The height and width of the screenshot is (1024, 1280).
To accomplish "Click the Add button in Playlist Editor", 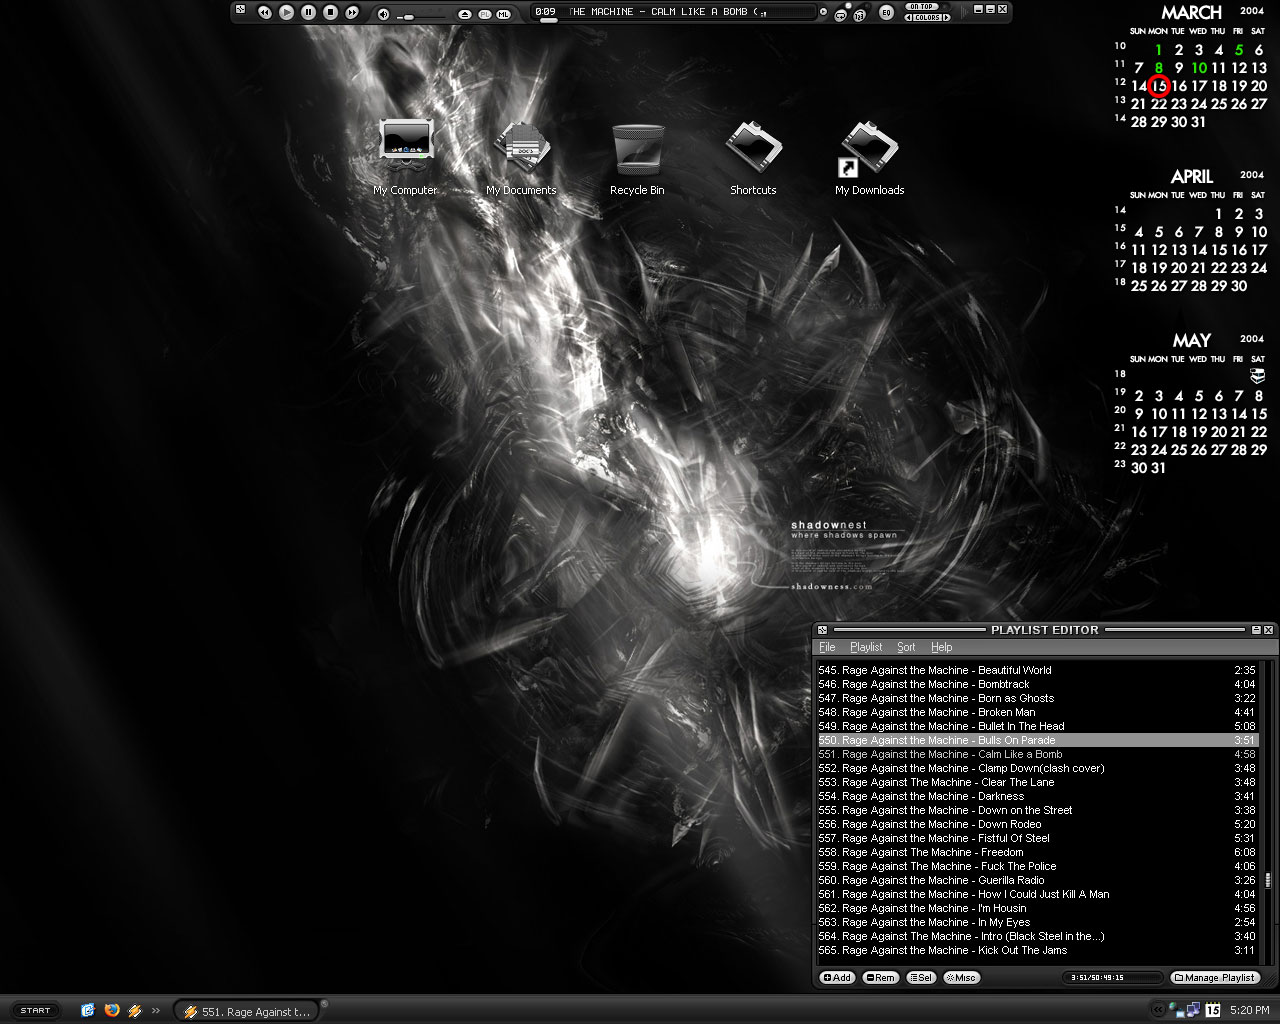I will tap(837, 978).
